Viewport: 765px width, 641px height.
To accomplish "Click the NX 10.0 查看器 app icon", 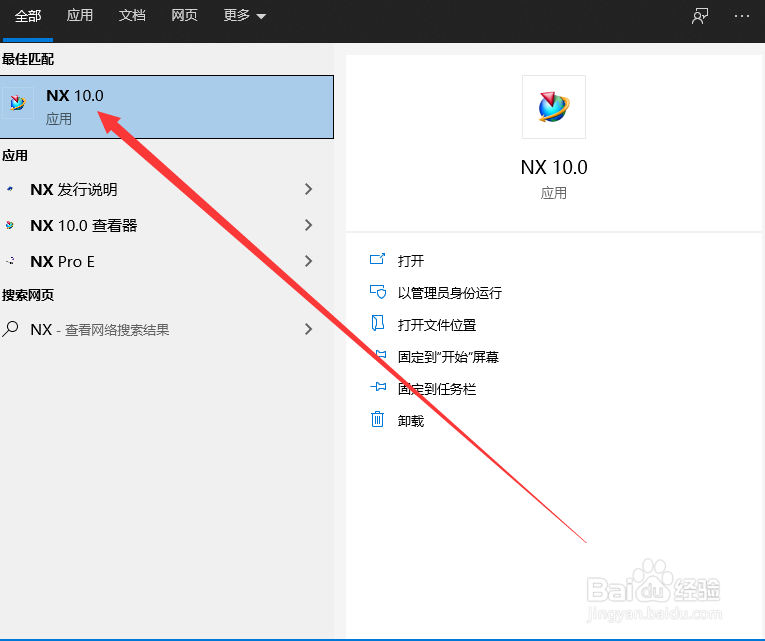I will coord(10,225).
